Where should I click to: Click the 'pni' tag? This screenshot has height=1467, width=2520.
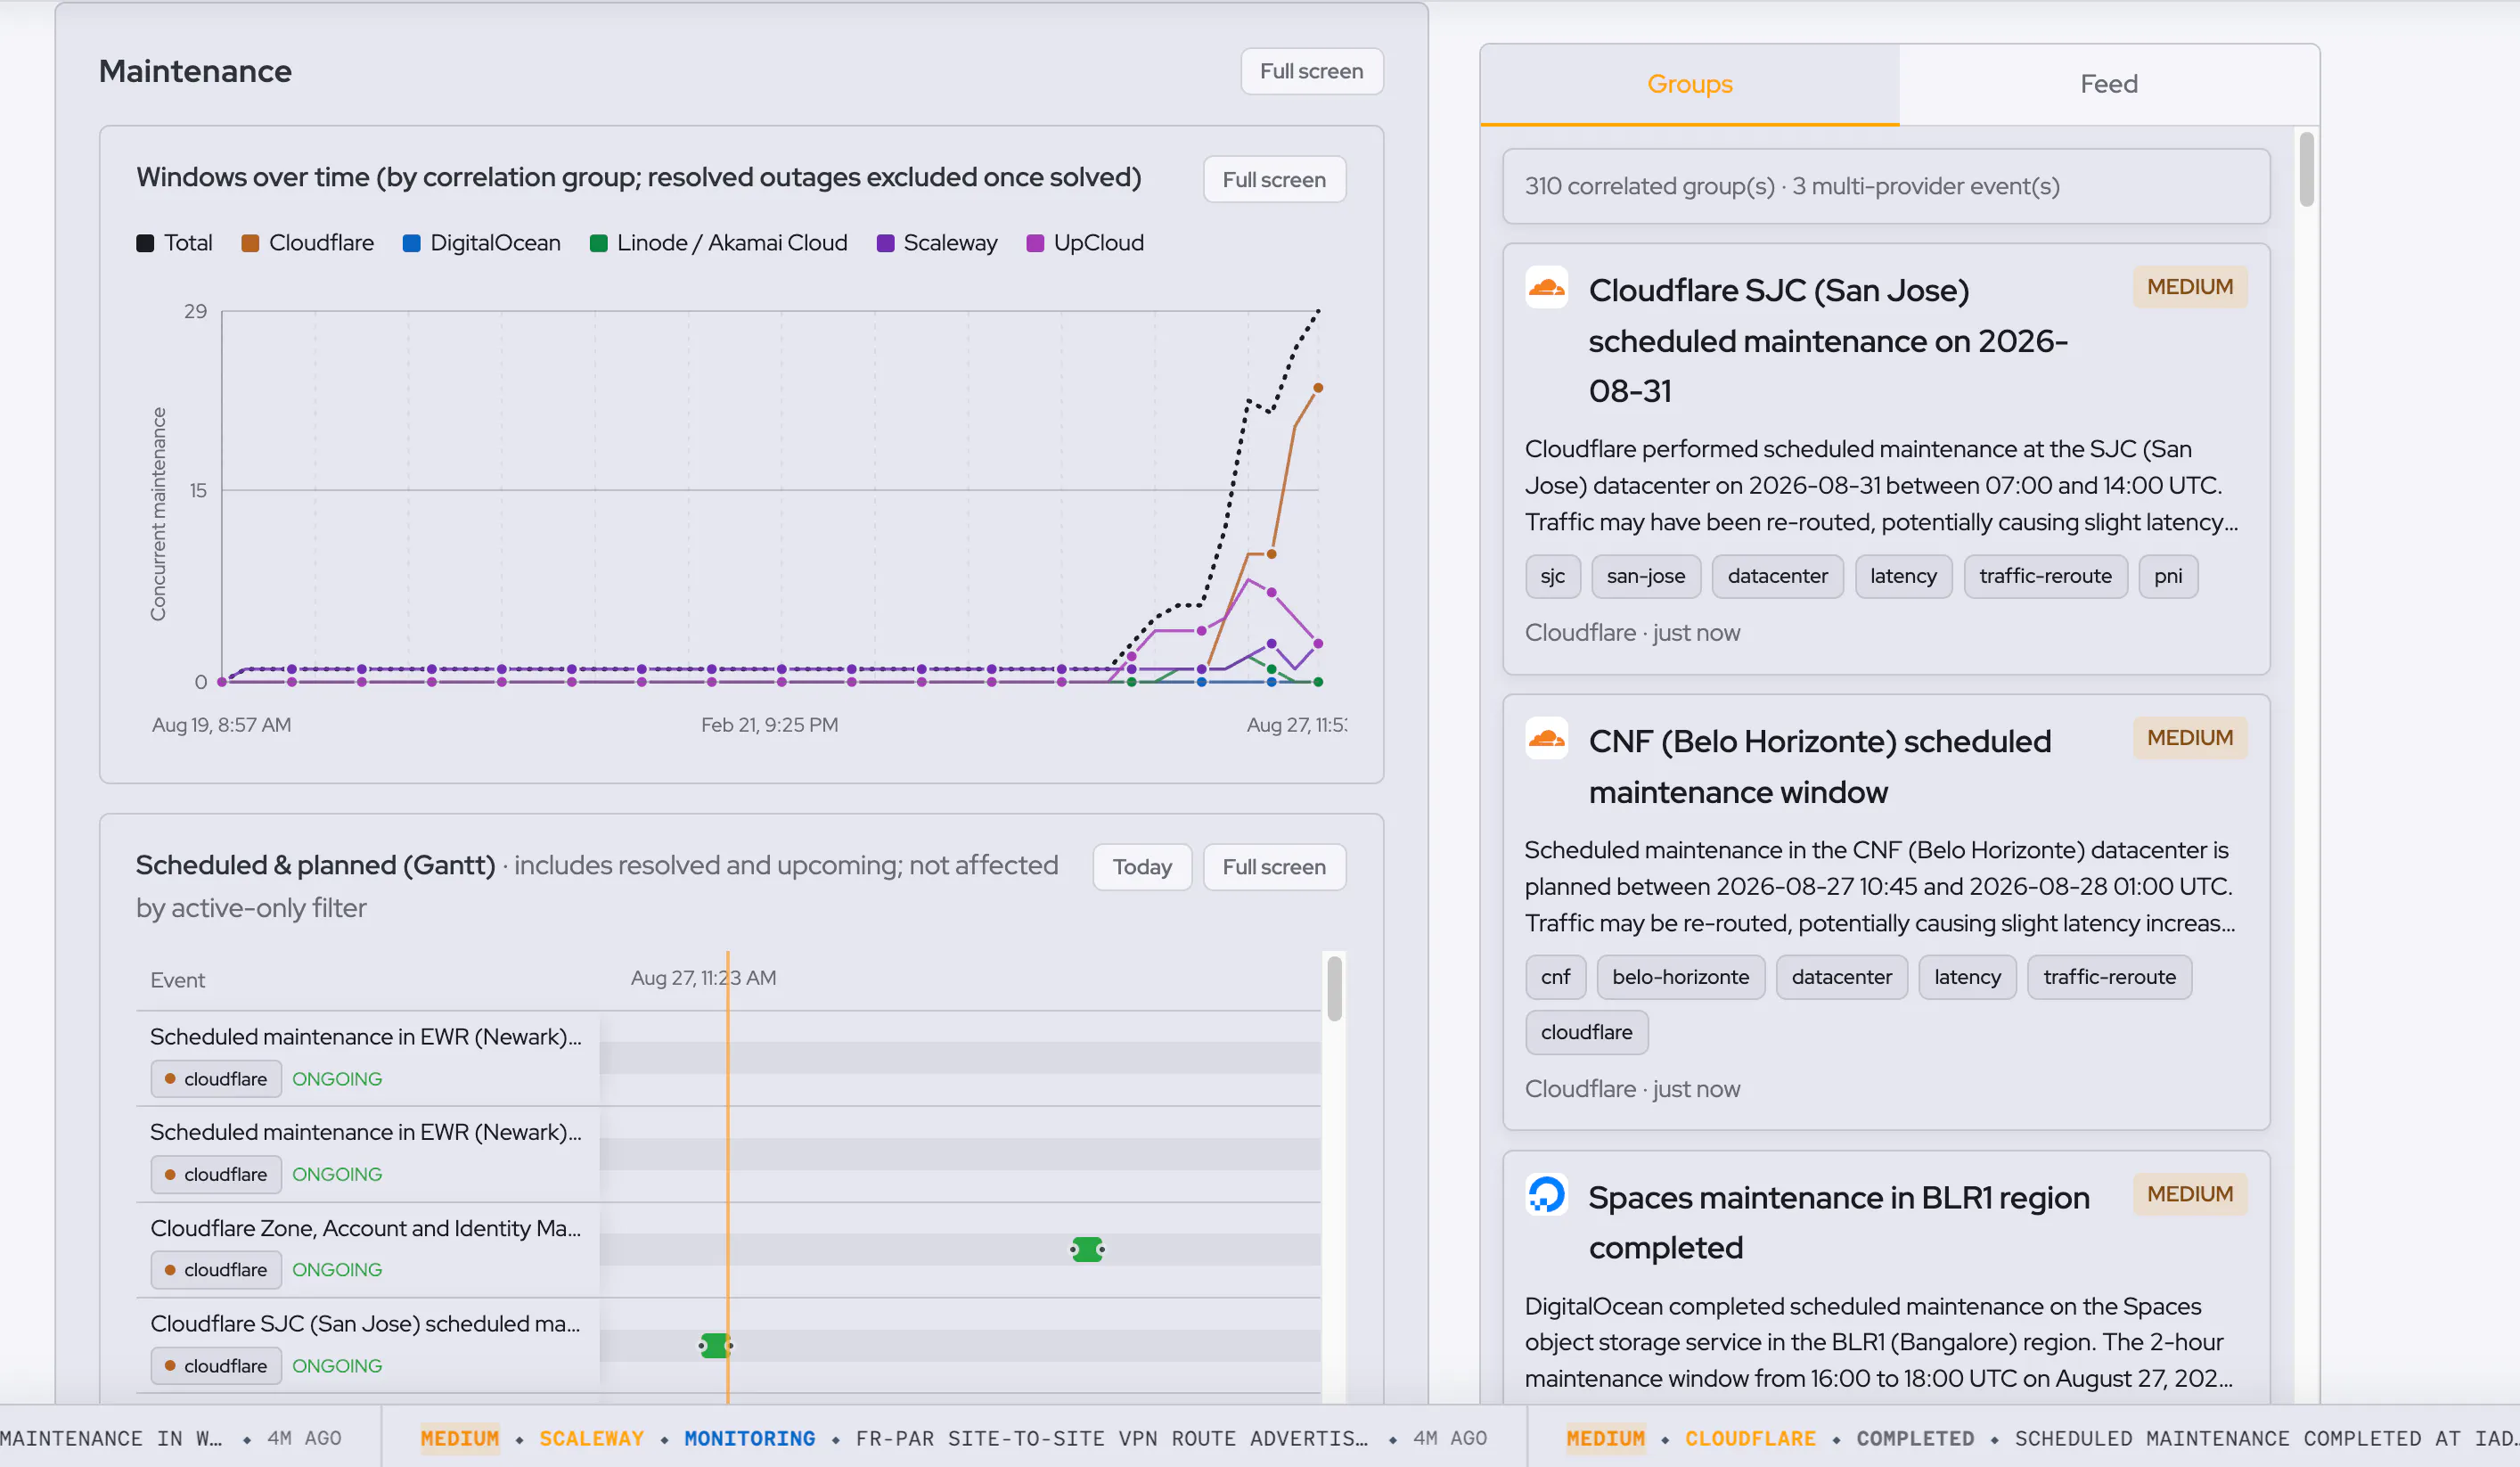click(x=2168, y=576)
